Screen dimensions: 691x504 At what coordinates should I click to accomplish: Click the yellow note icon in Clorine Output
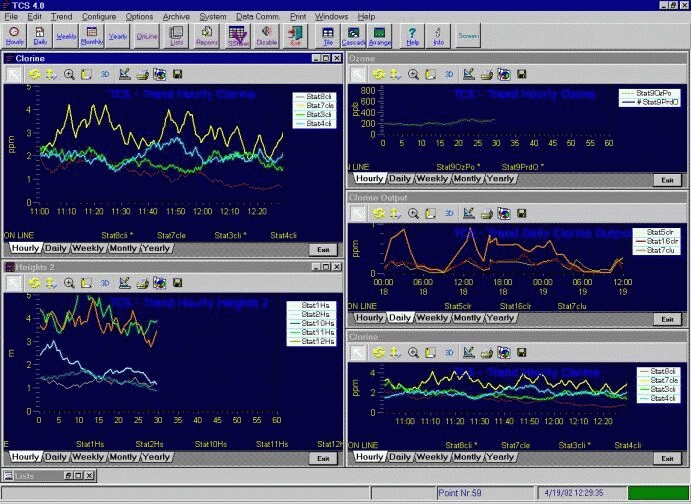(x=431, y=213)
